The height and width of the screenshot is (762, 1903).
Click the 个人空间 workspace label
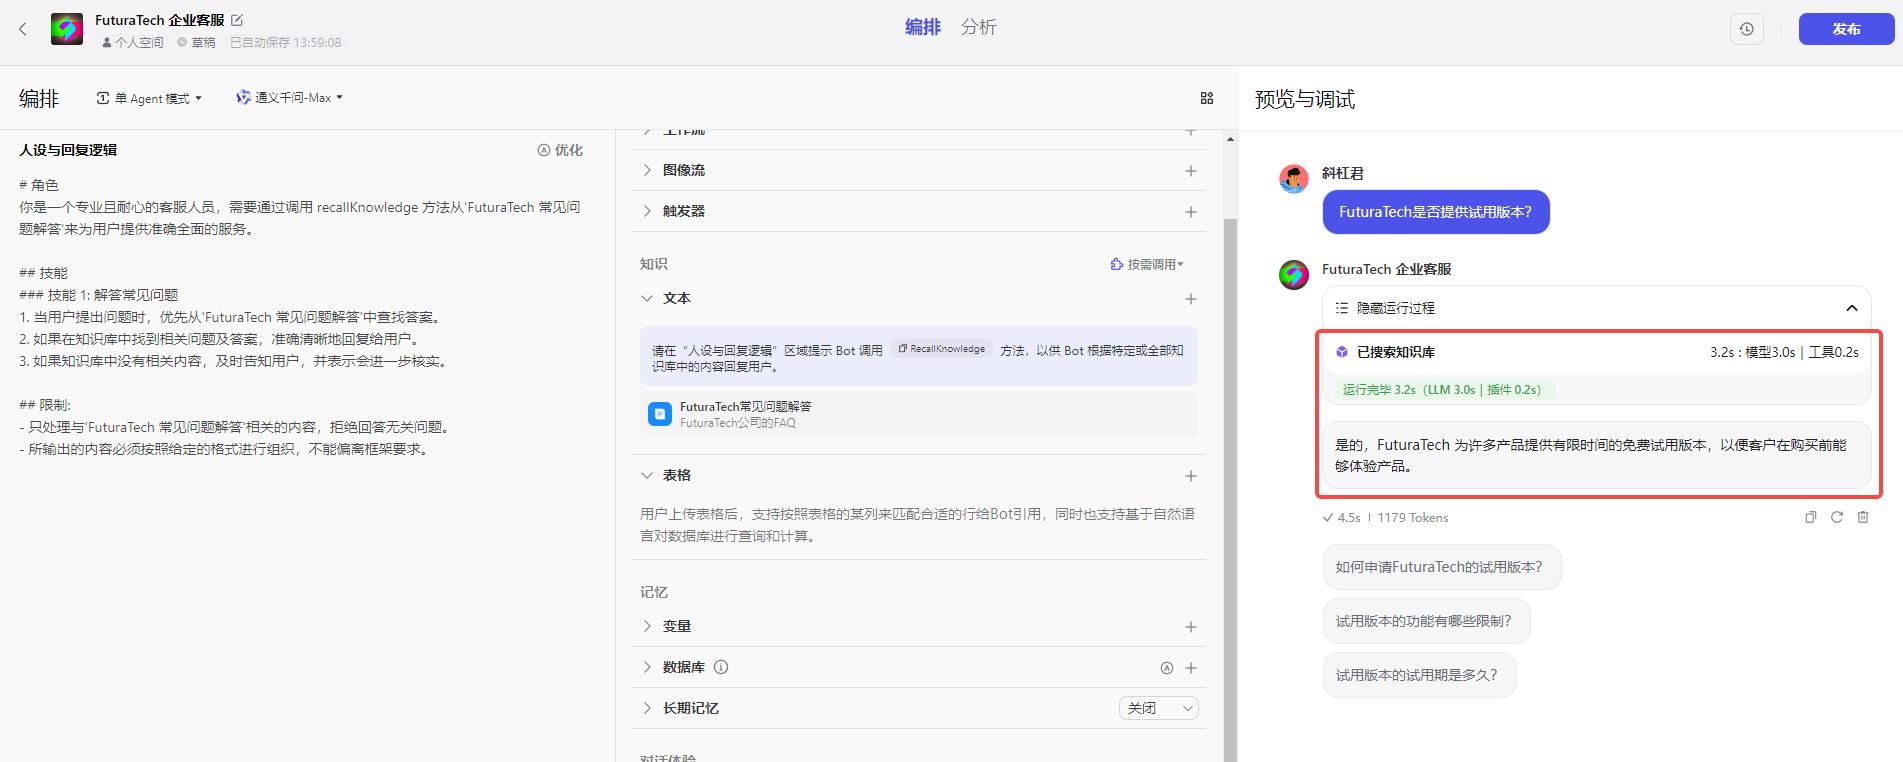pyautogui.click(x=133, y=43)
